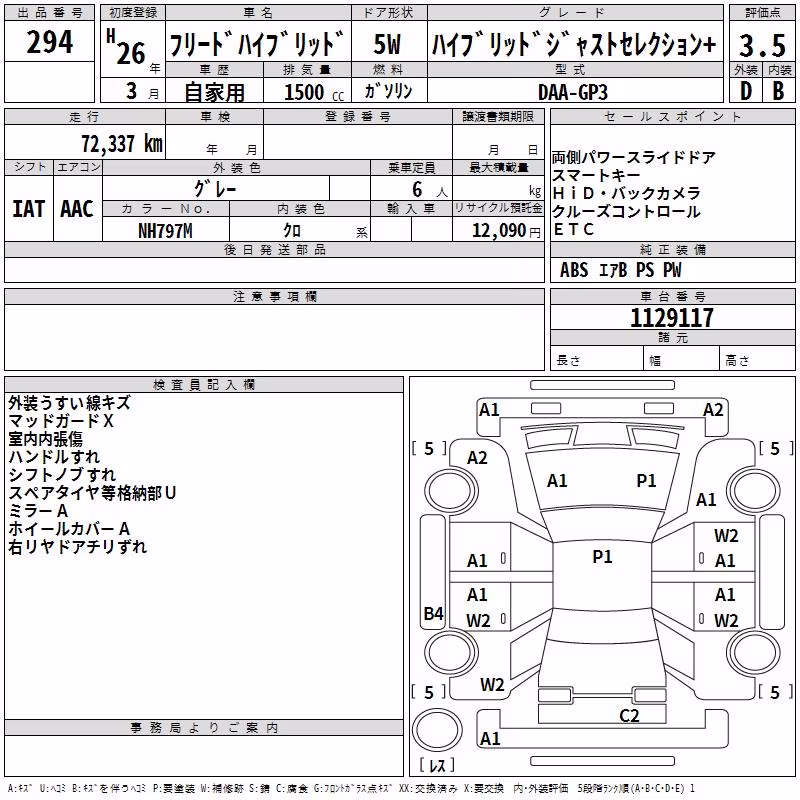800x800 pixels.
Task: Click the 注意事項欄 header
Action: pos(275,296)
